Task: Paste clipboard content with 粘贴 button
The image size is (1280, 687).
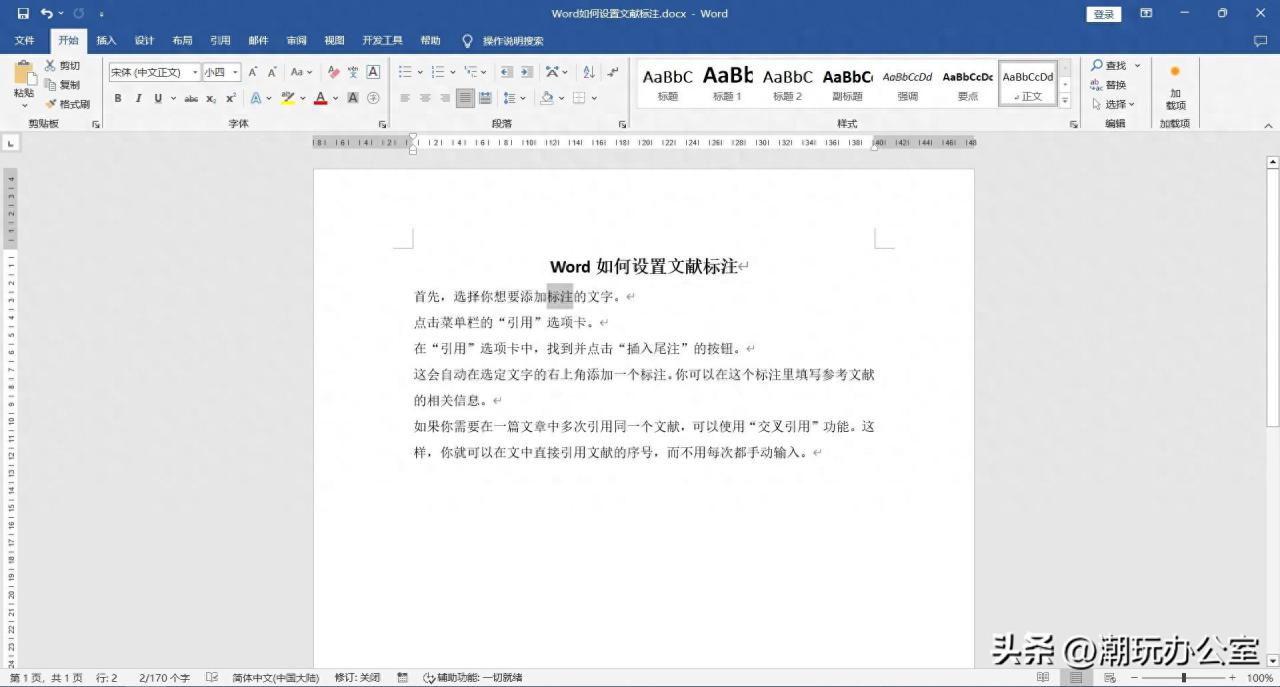Action: tap(23, 84)
